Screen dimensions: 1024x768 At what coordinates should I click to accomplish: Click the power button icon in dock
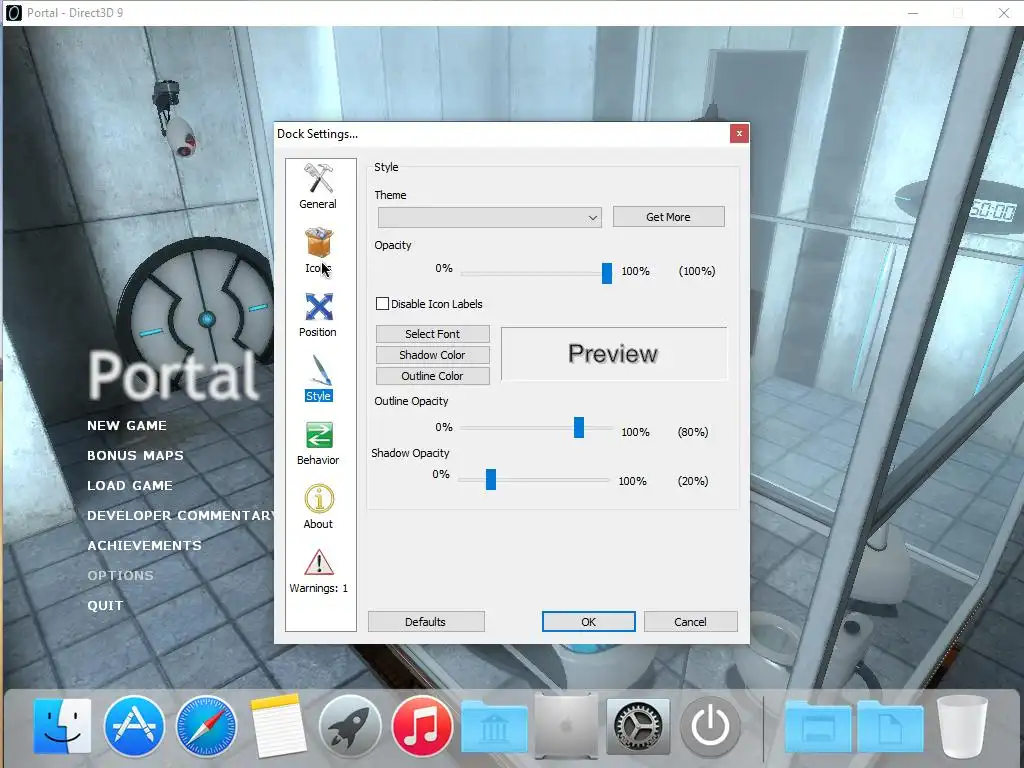(x=710, y=726)
